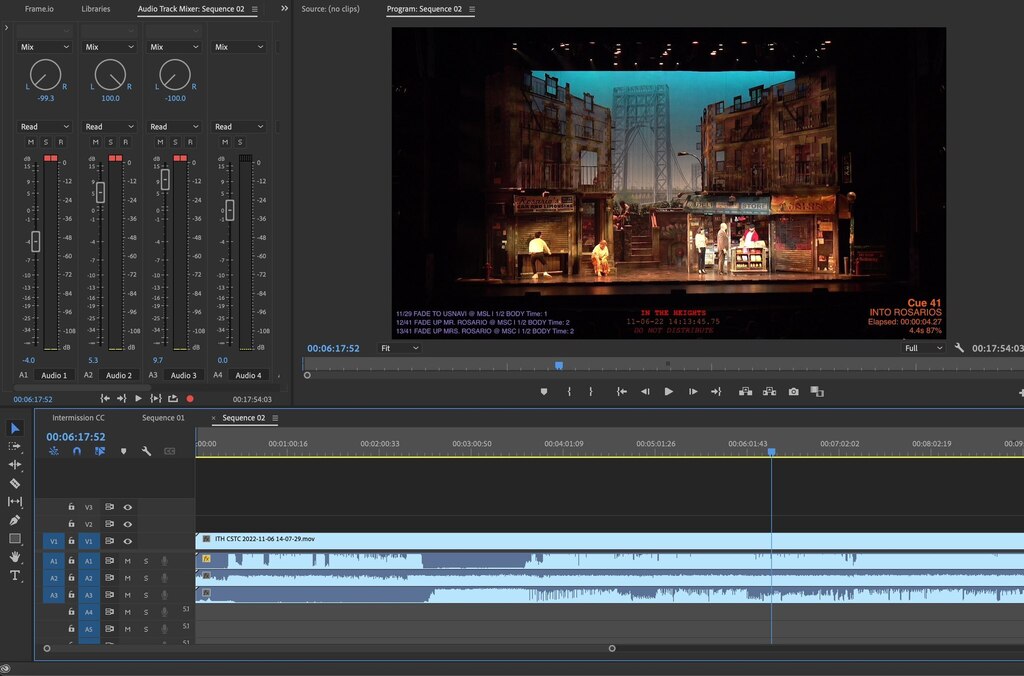Image resolution: width=1024 pixels, height=676 pixels.
Task: Toggle track output eye for V3
Action: point(128,507)
